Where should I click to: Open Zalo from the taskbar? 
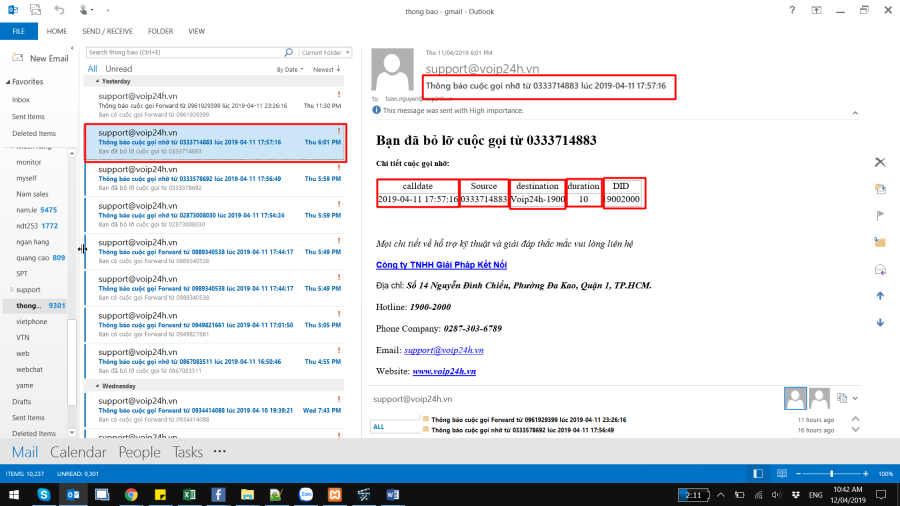point(305,495)
